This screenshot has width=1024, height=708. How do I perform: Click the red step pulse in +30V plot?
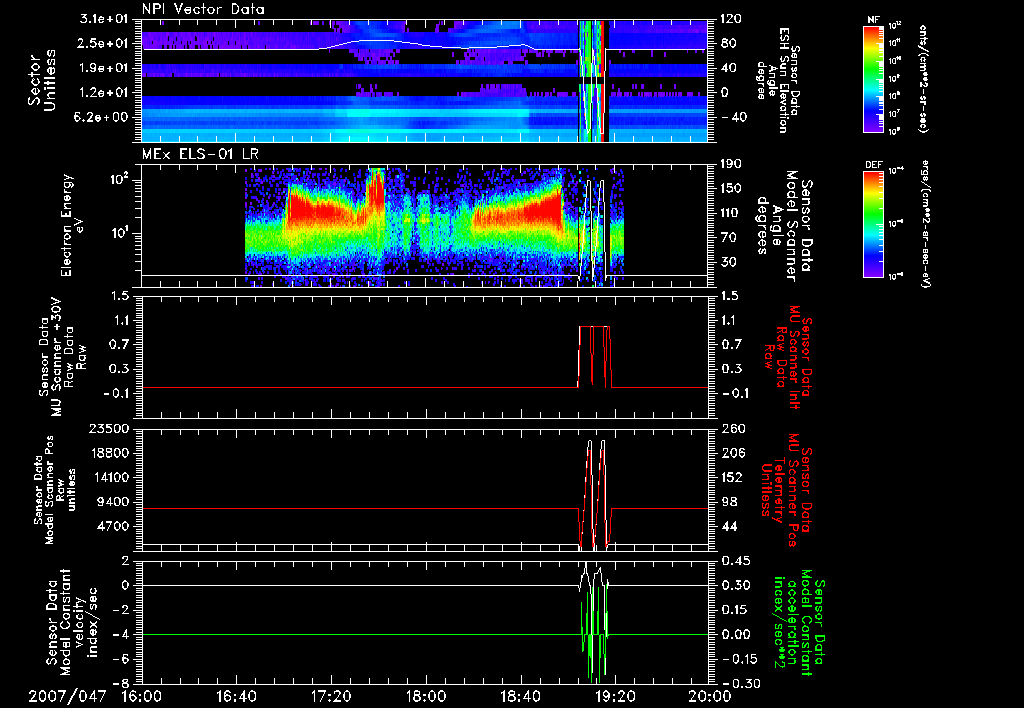tap(594, 357)
